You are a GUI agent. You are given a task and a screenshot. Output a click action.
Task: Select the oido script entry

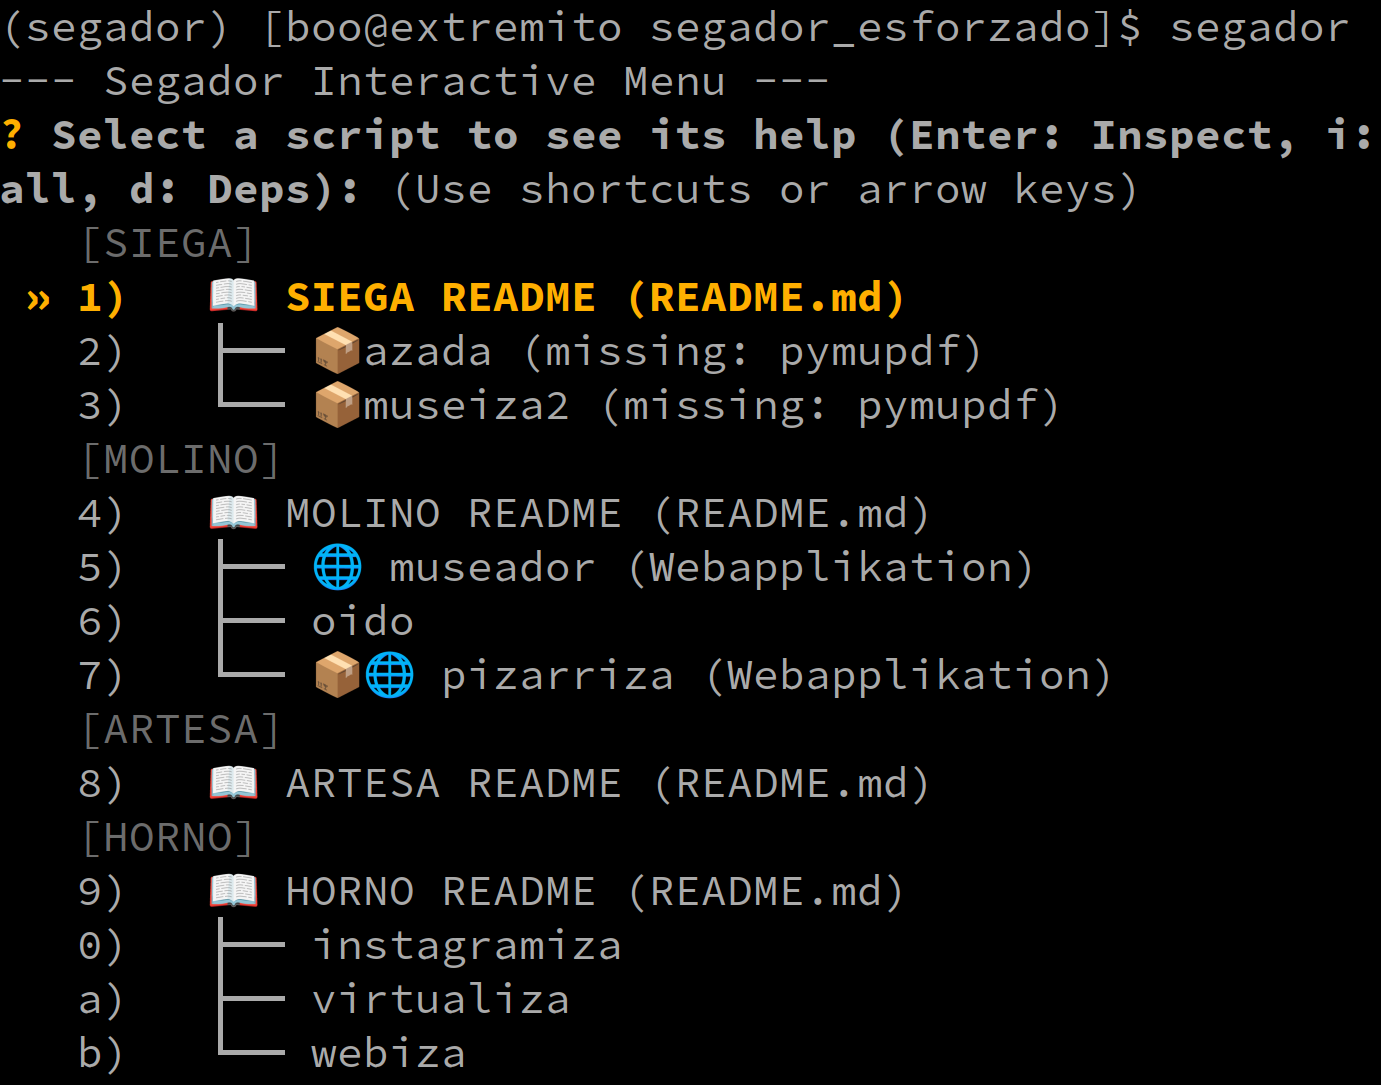pyautogui.click(x=362, y=622)
